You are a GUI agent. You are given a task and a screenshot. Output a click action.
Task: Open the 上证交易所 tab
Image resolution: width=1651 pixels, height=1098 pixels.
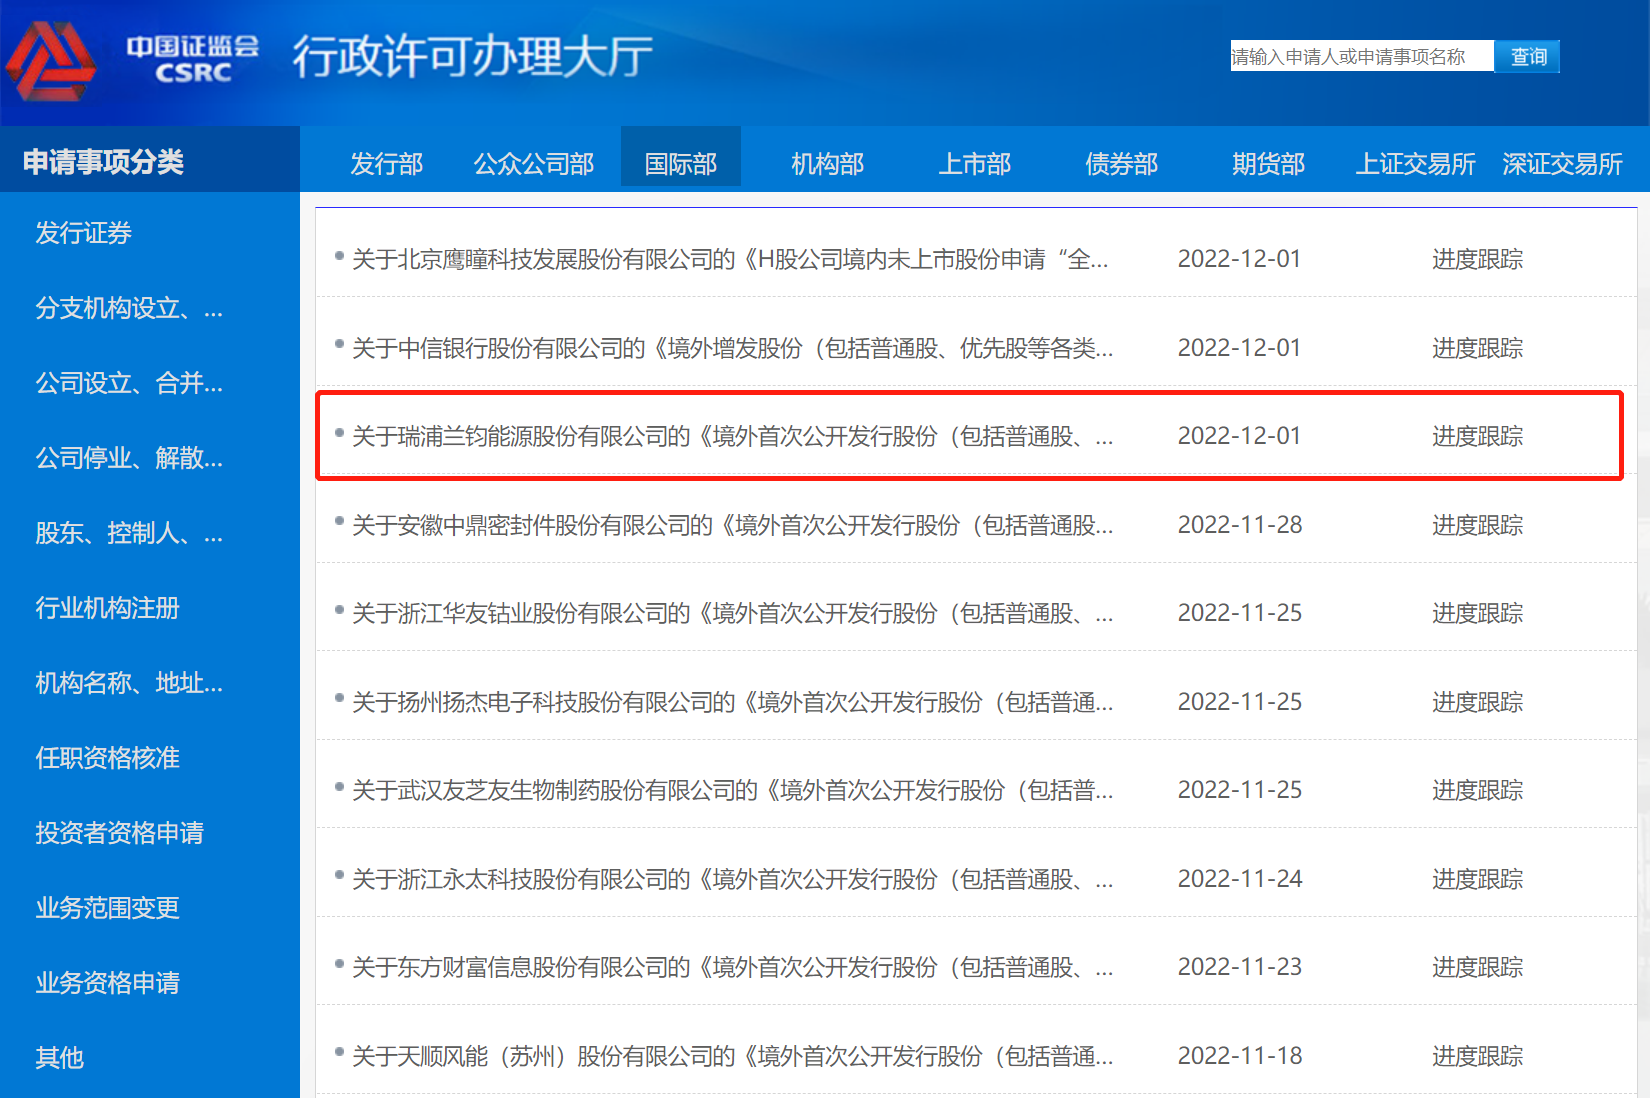click(x=1415, y=162)
